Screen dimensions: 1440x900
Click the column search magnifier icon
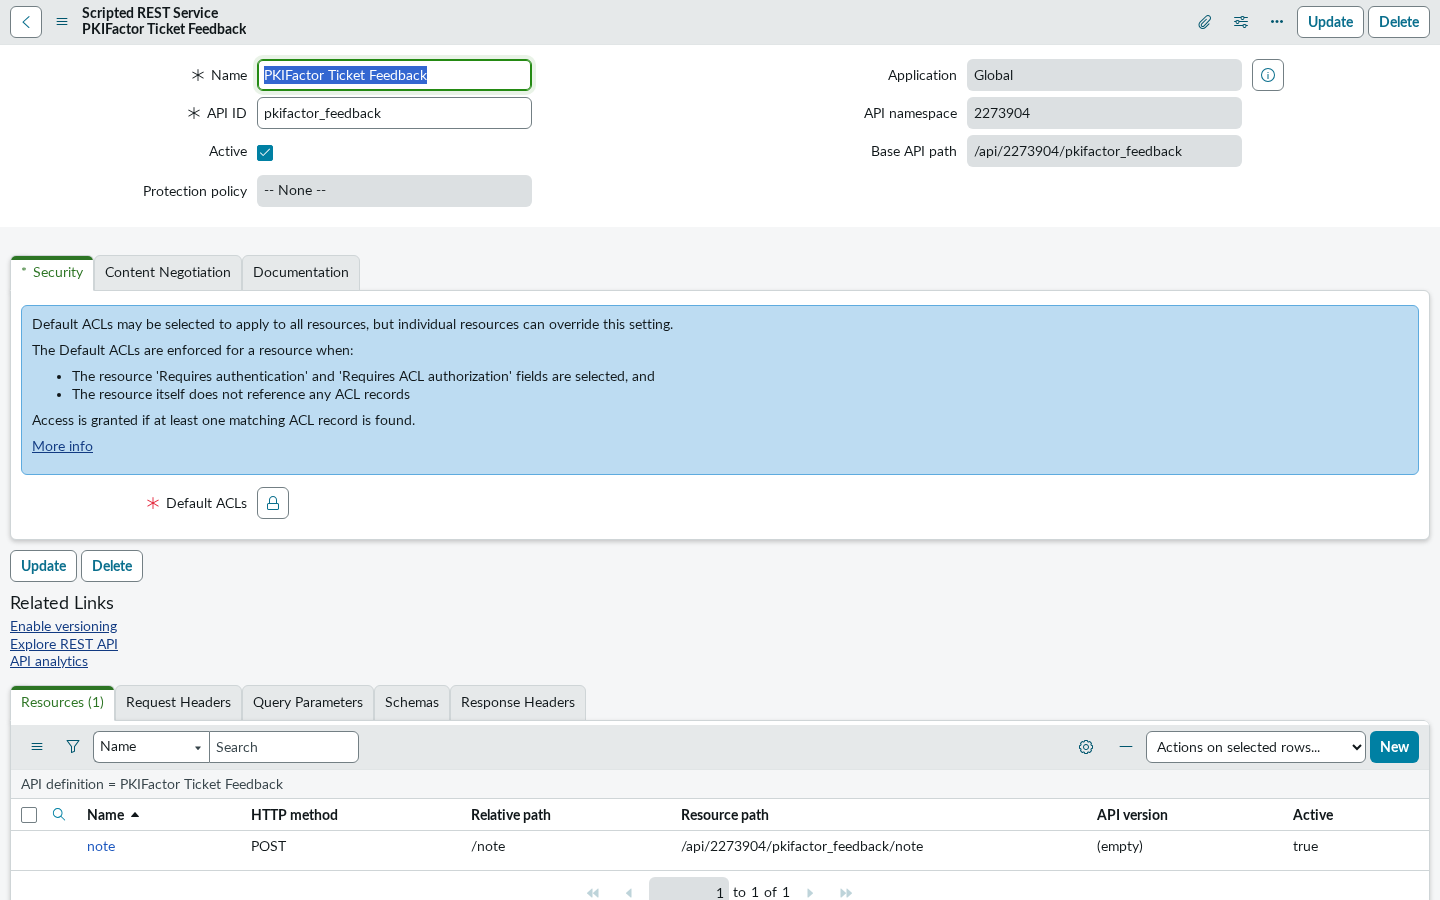tap(59, 815)
